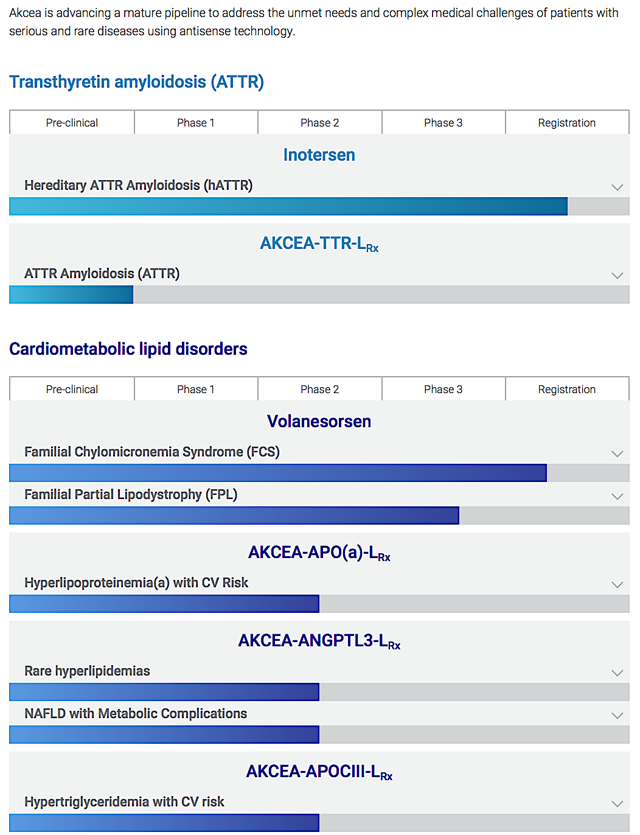Click the Volanesorsen FCS progress bar
Viewport: 640px width, 835px height.
point(277,472)
